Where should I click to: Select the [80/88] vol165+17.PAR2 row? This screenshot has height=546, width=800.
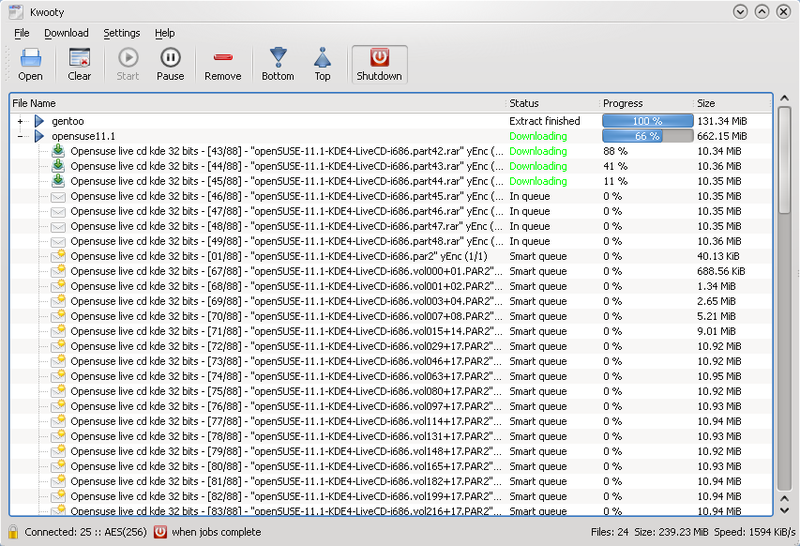tap(391, 466)
